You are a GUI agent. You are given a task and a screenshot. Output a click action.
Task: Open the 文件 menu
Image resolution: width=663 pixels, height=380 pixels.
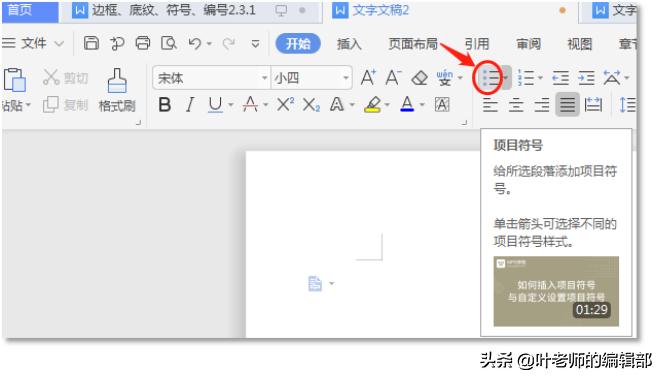[x=33, y=43]
